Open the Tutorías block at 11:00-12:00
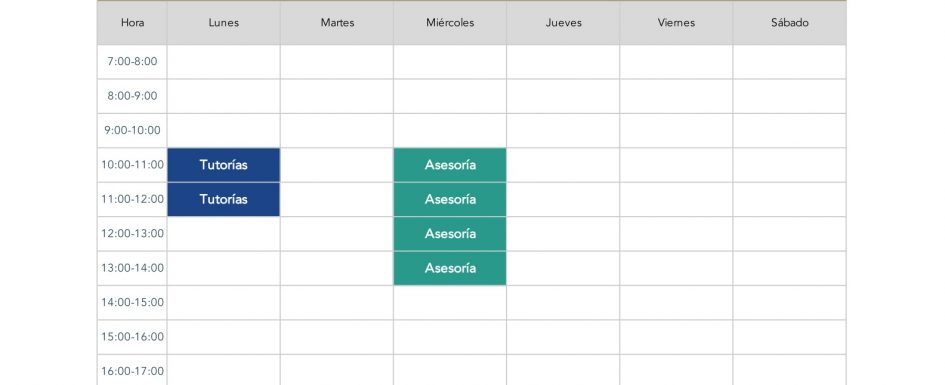 [224, 199]
